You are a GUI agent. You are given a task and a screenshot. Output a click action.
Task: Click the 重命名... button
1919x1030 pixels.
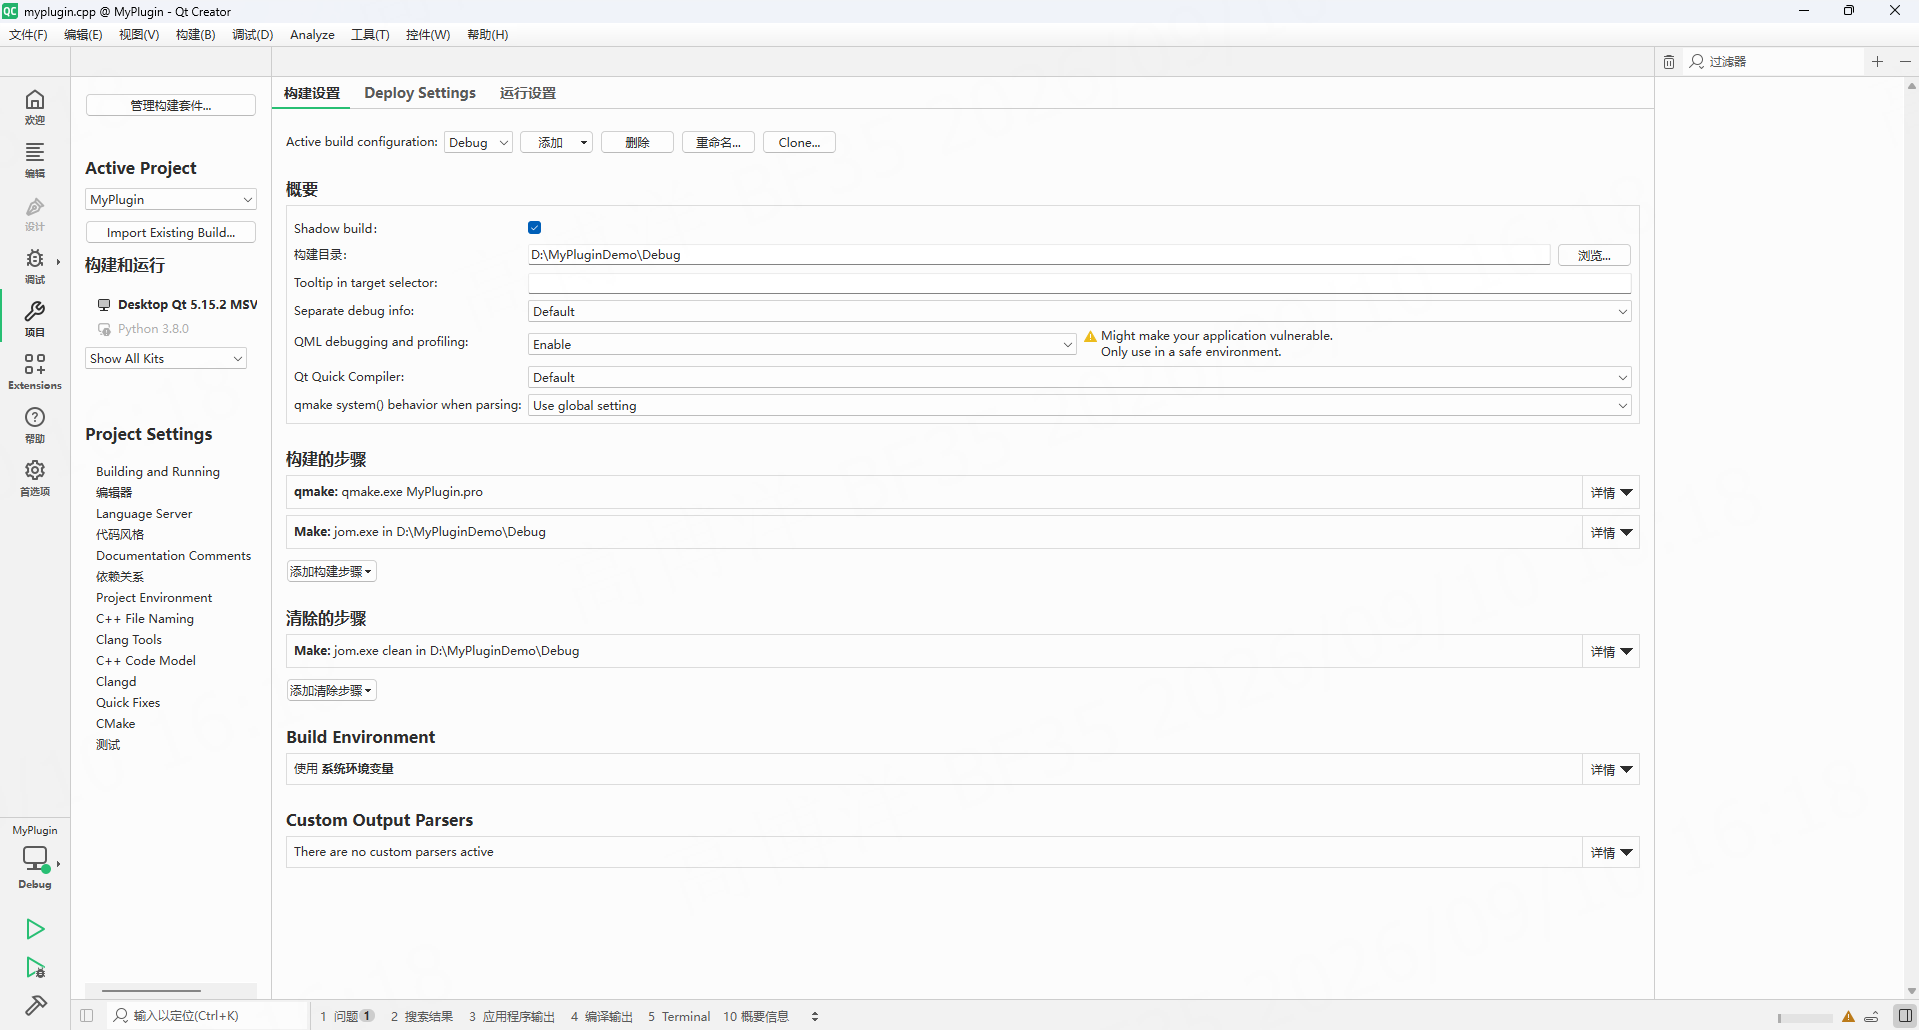718,142
